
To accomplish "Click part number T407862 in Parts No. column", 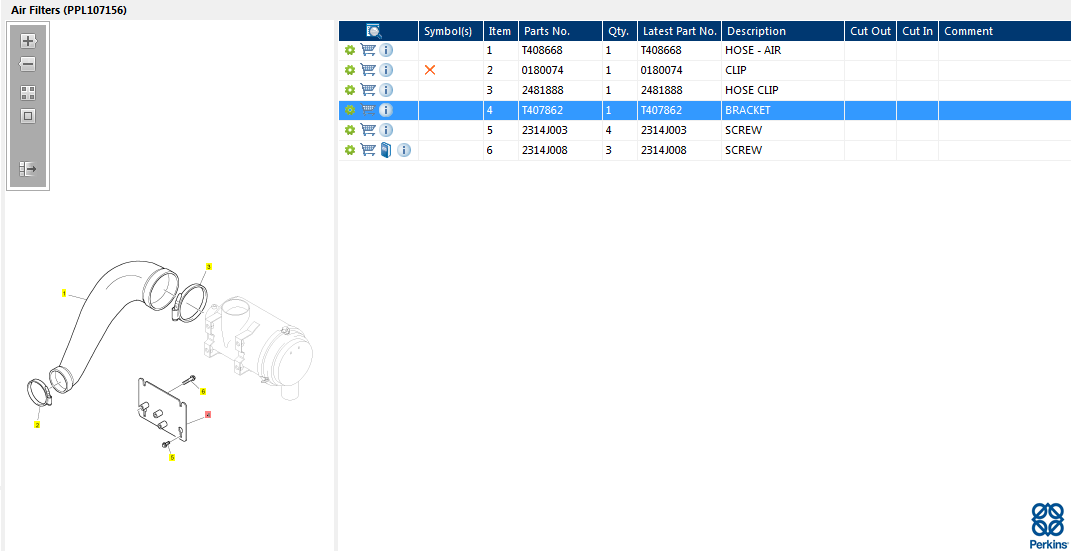I will (542, 110).
